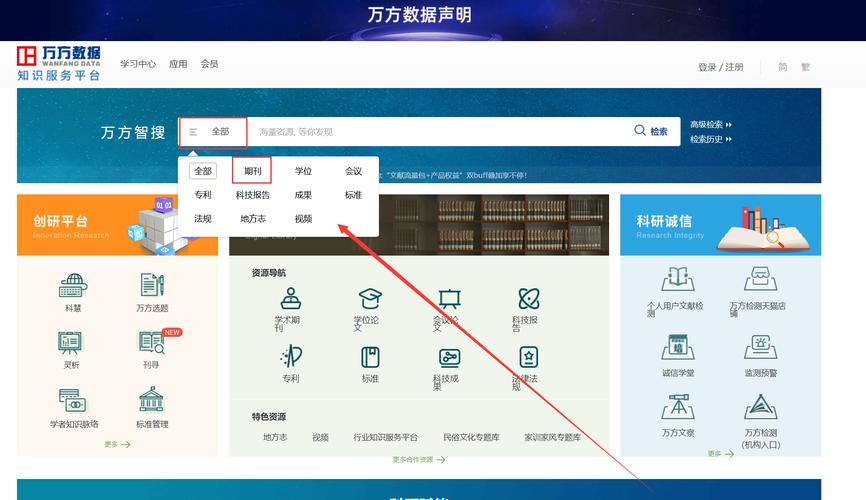This screenshot has width=866, height=500.
Task: Select 标准 in the category dropdown list
Action: point(353,194)
